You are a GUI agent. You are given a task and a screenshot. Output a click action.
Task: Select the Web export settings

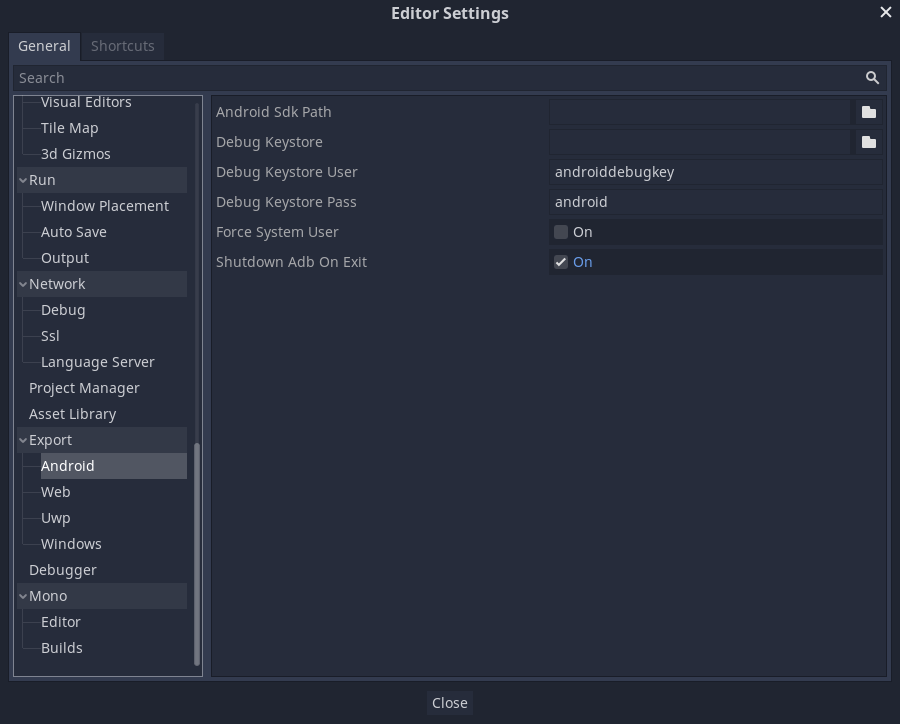55,491
